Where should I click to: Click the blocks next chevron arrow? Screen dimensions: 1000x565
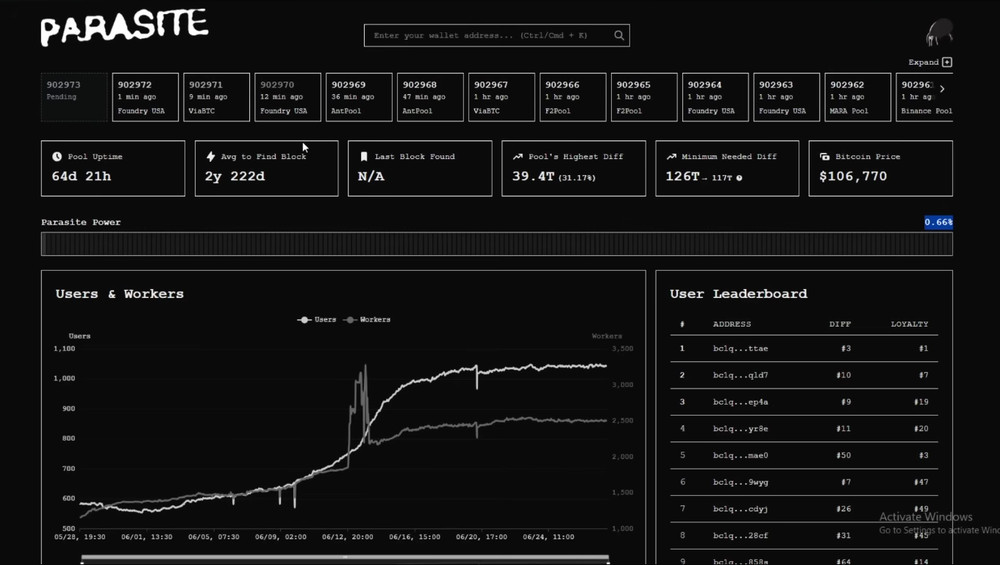point(942,89)
